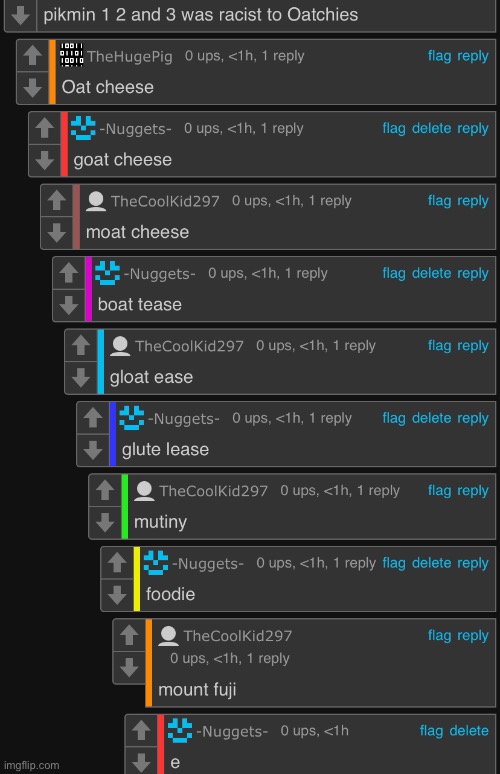The image size is (500, 774).
Task: Upvote TheHugePig's "Oat cheese" comment
Action: coord(33,56)
